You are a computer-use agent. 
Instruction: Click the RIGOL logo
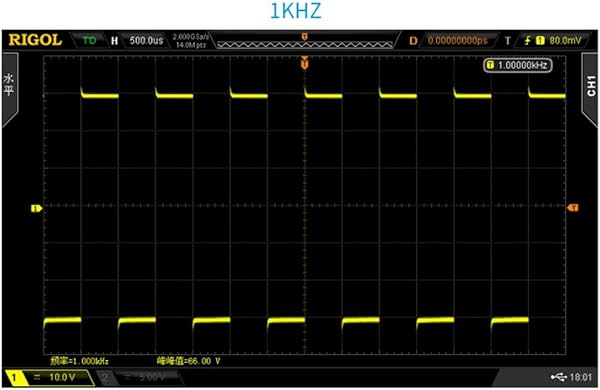pyautogui.click(x=35, y=40)
